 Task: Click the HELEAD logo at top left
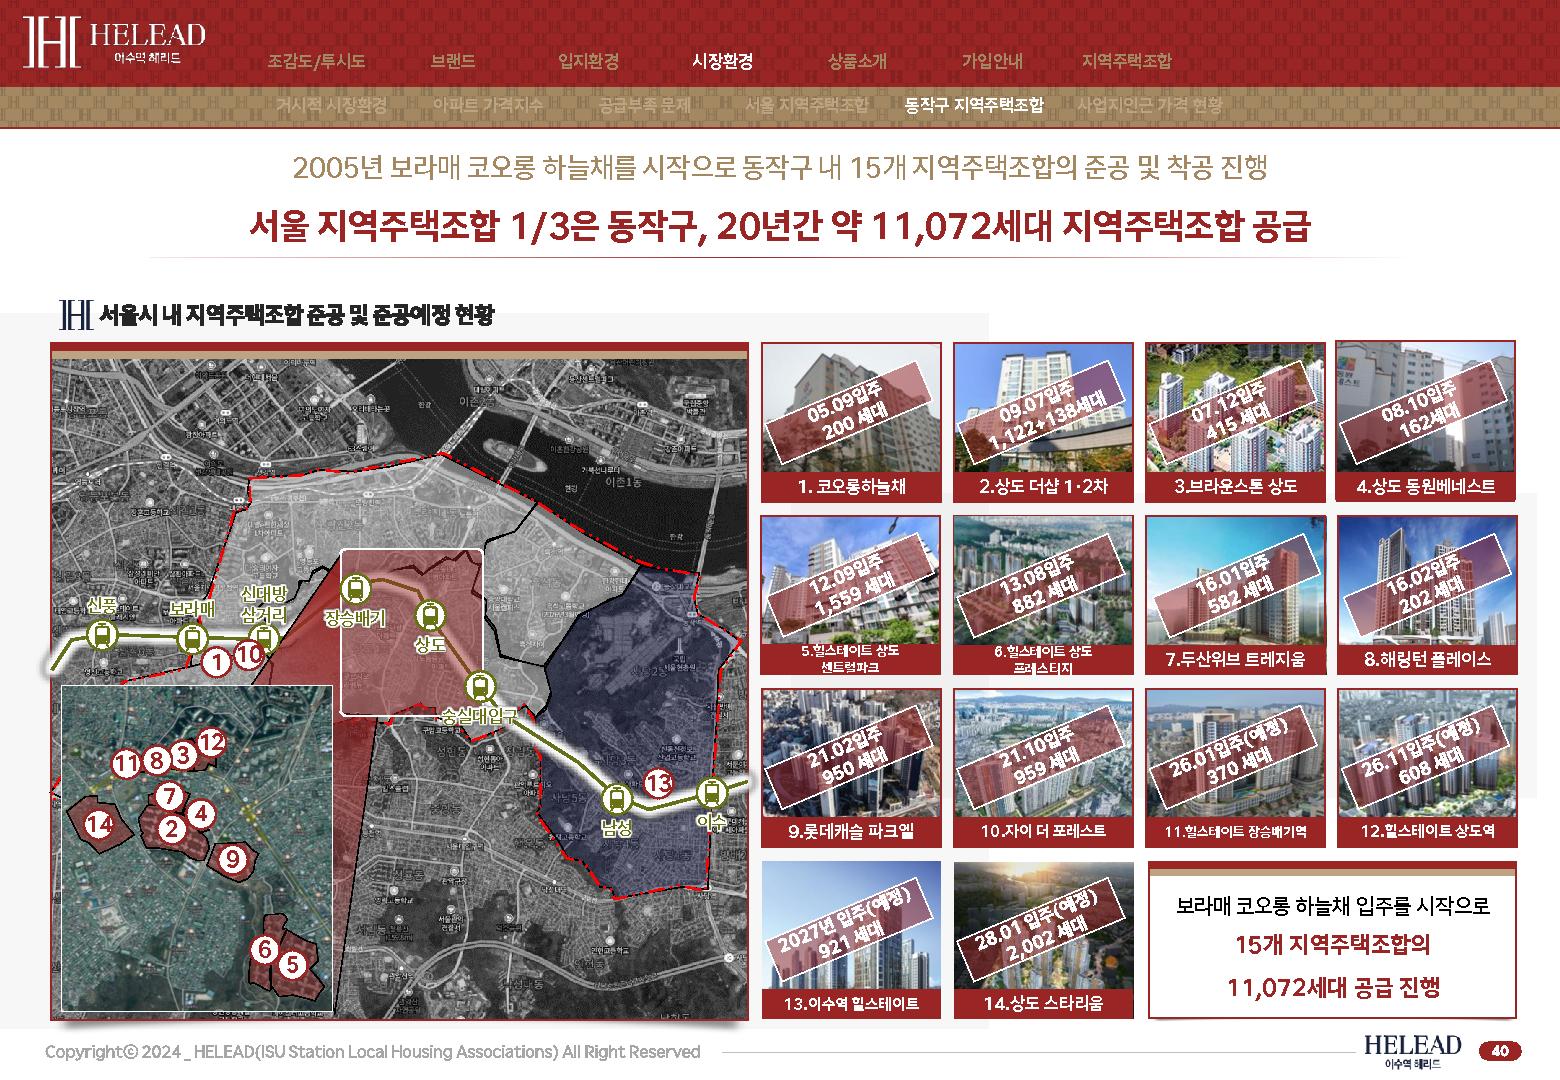pyautogui.click(x=114, y=42)
